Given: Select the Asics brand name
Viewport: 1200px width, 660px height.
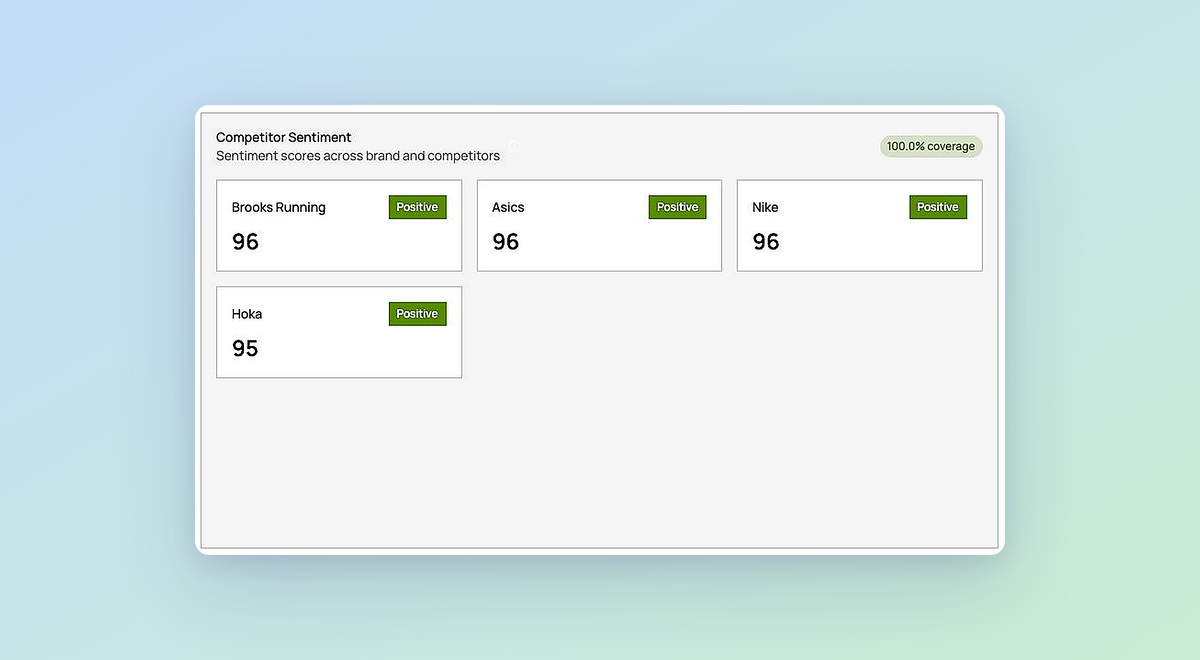Looking at the screenshot, I should tap(508, 208).
